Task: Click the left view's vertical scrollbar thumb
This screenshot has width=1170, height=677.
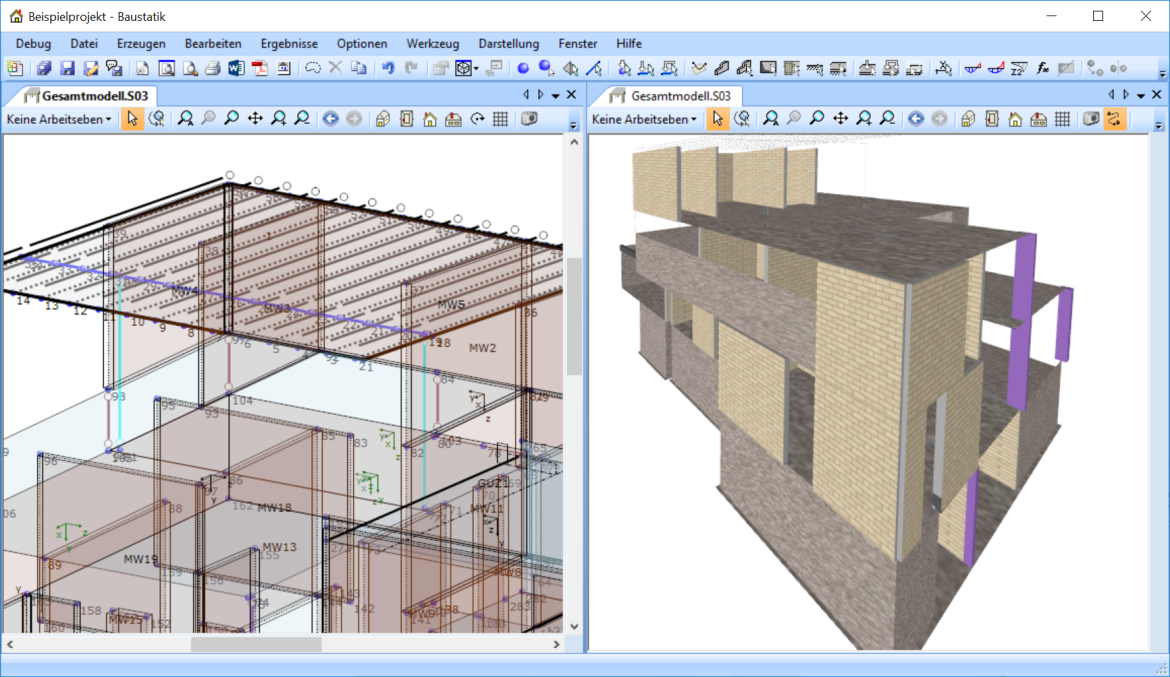Action: [574, 315]
